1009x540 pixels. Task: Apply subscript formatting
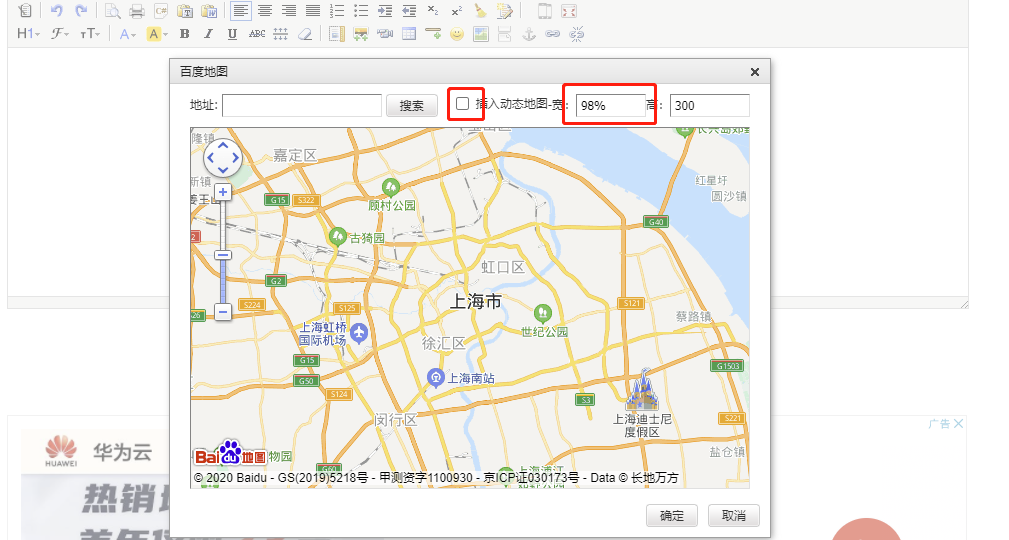click(x=433, y=10)
